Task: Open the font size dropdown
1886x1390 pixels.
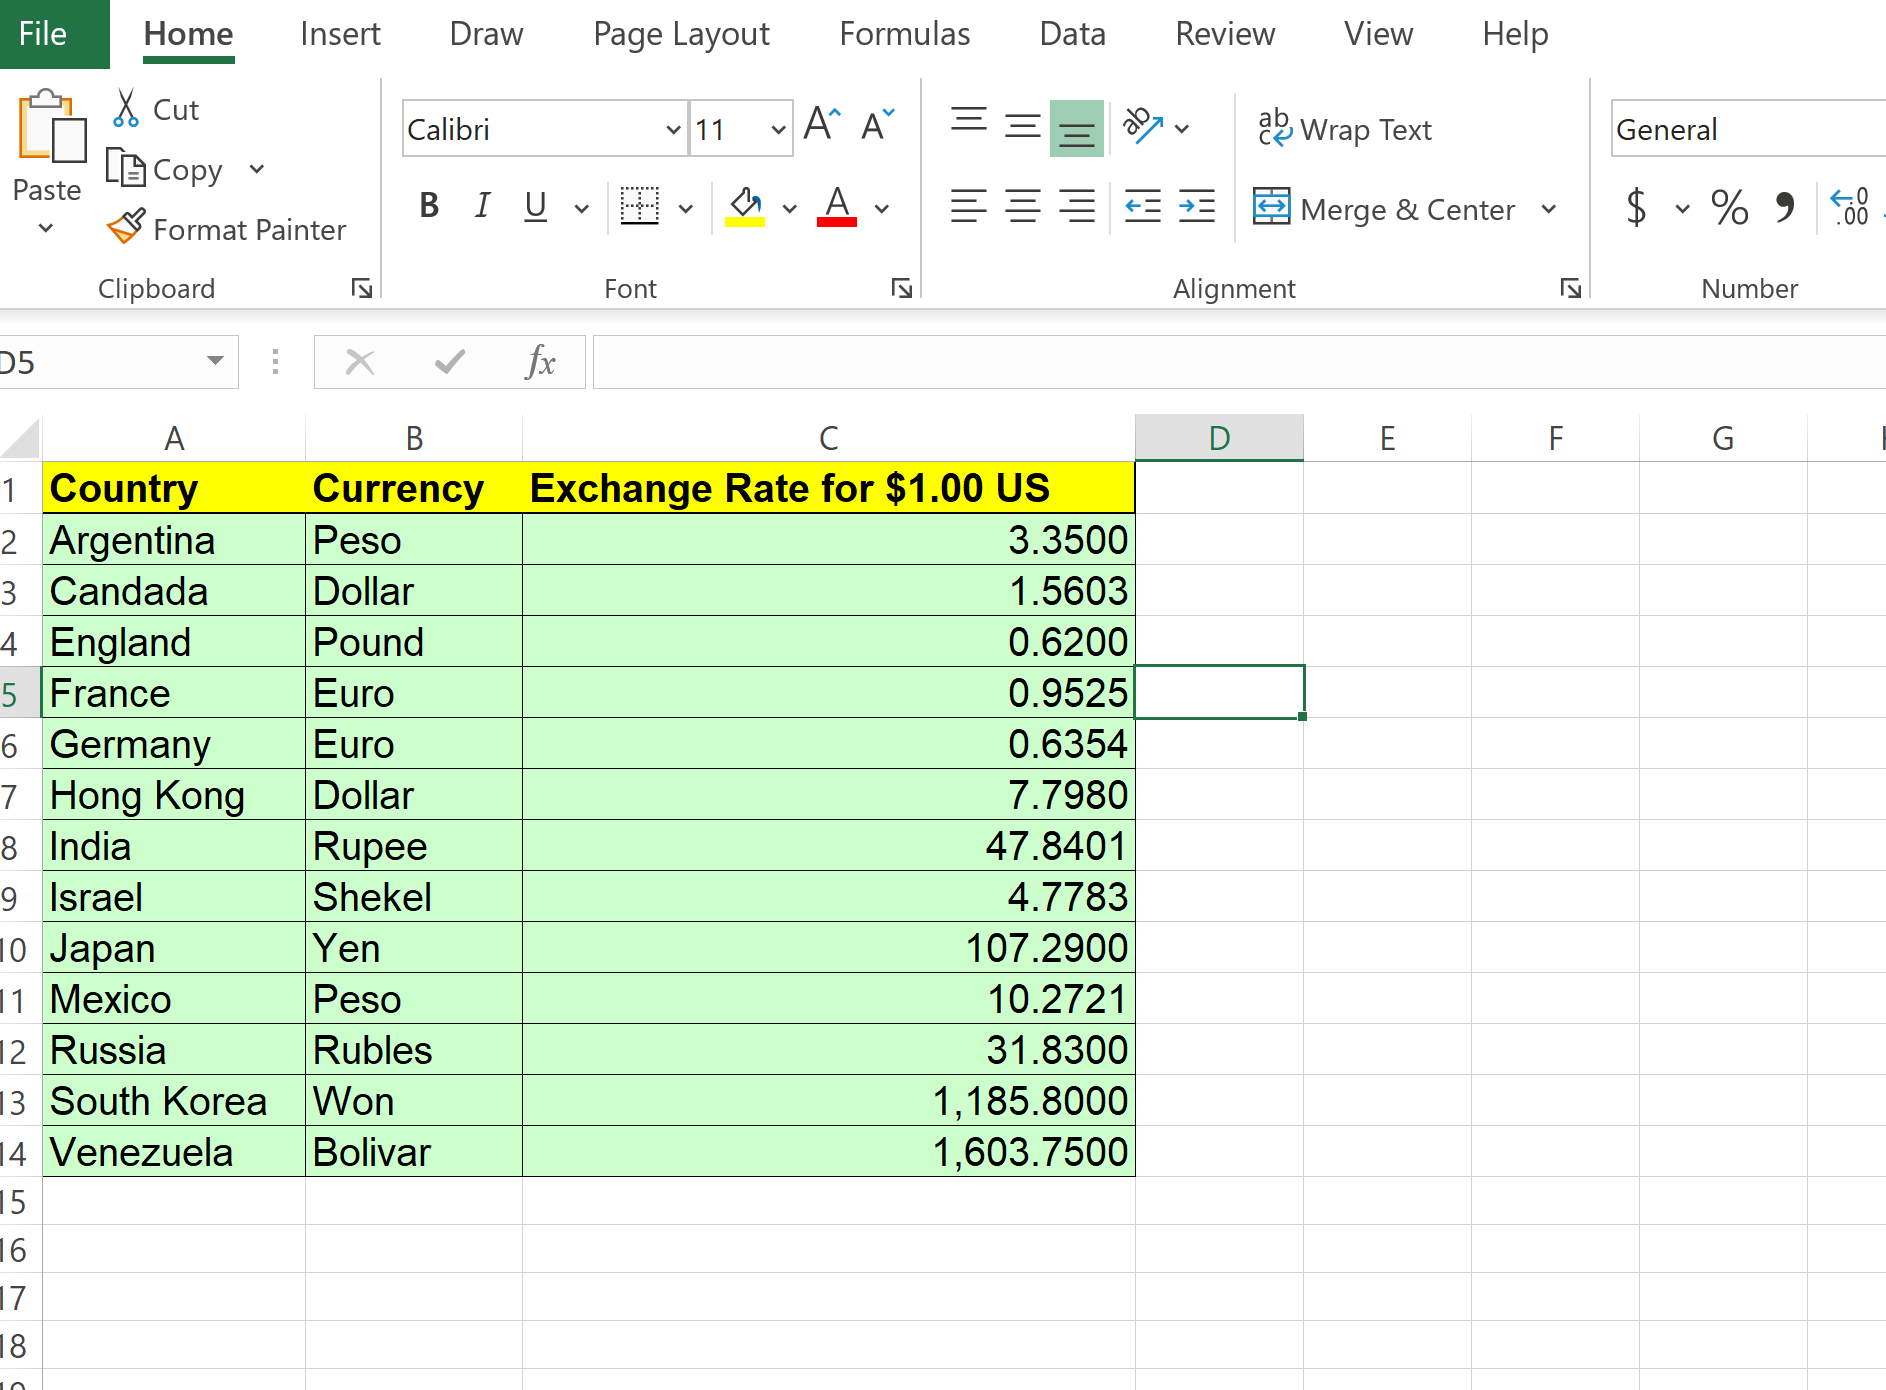Action: click(778, 129)
